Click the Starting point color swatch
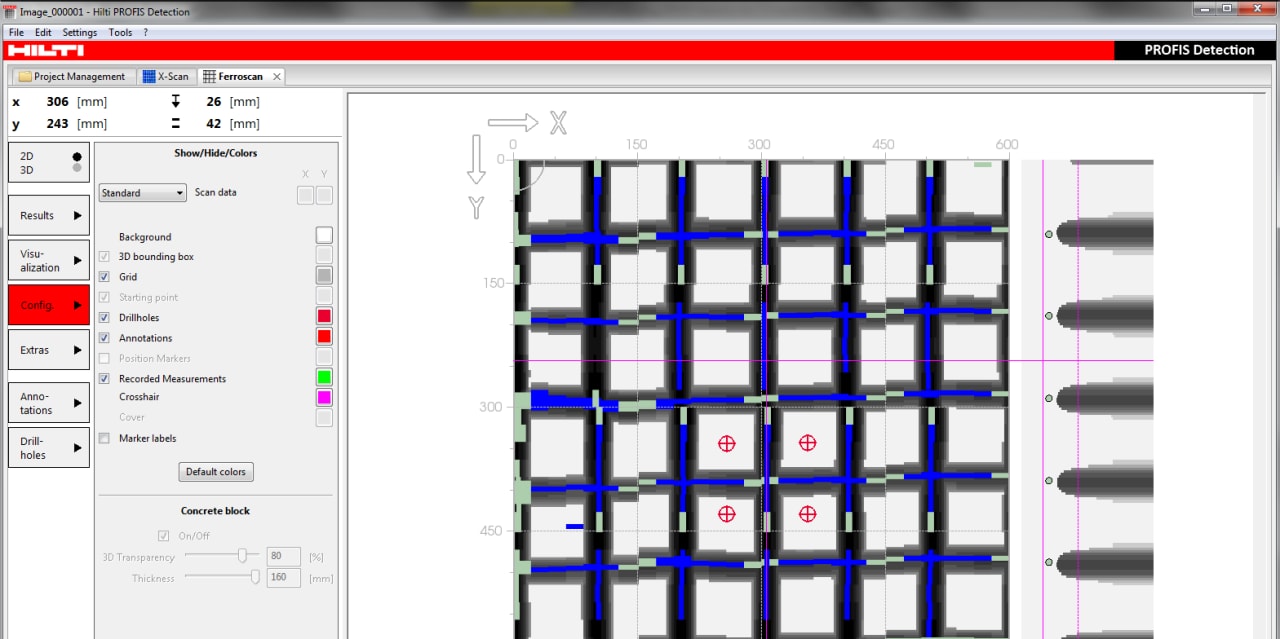 [324, 296]
